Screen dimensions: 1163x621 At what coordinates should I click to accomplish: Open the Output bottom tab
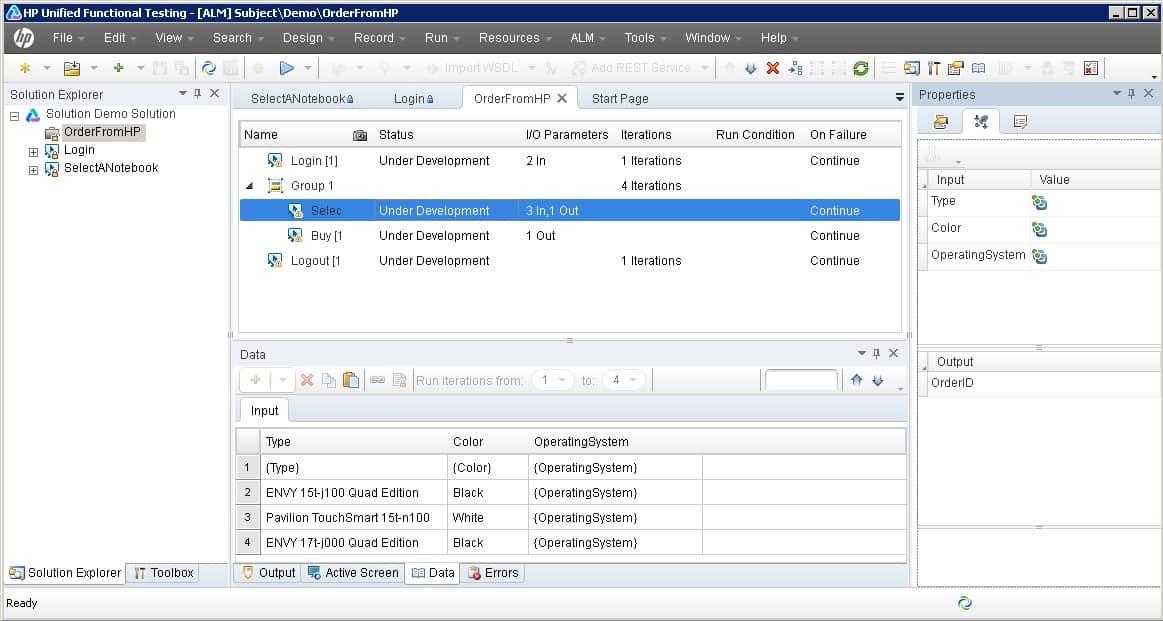[268, 573]
